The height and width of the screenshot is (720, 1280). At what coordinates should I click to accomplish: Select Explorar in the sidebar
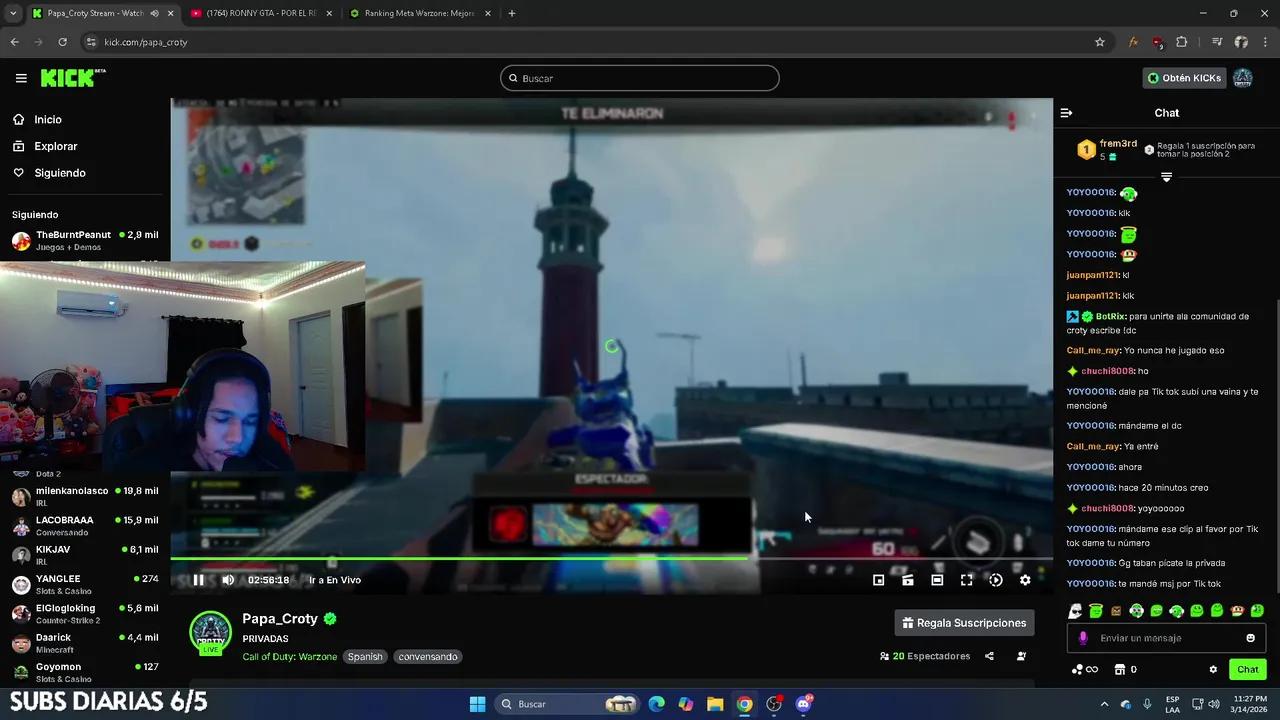(55, 146)
